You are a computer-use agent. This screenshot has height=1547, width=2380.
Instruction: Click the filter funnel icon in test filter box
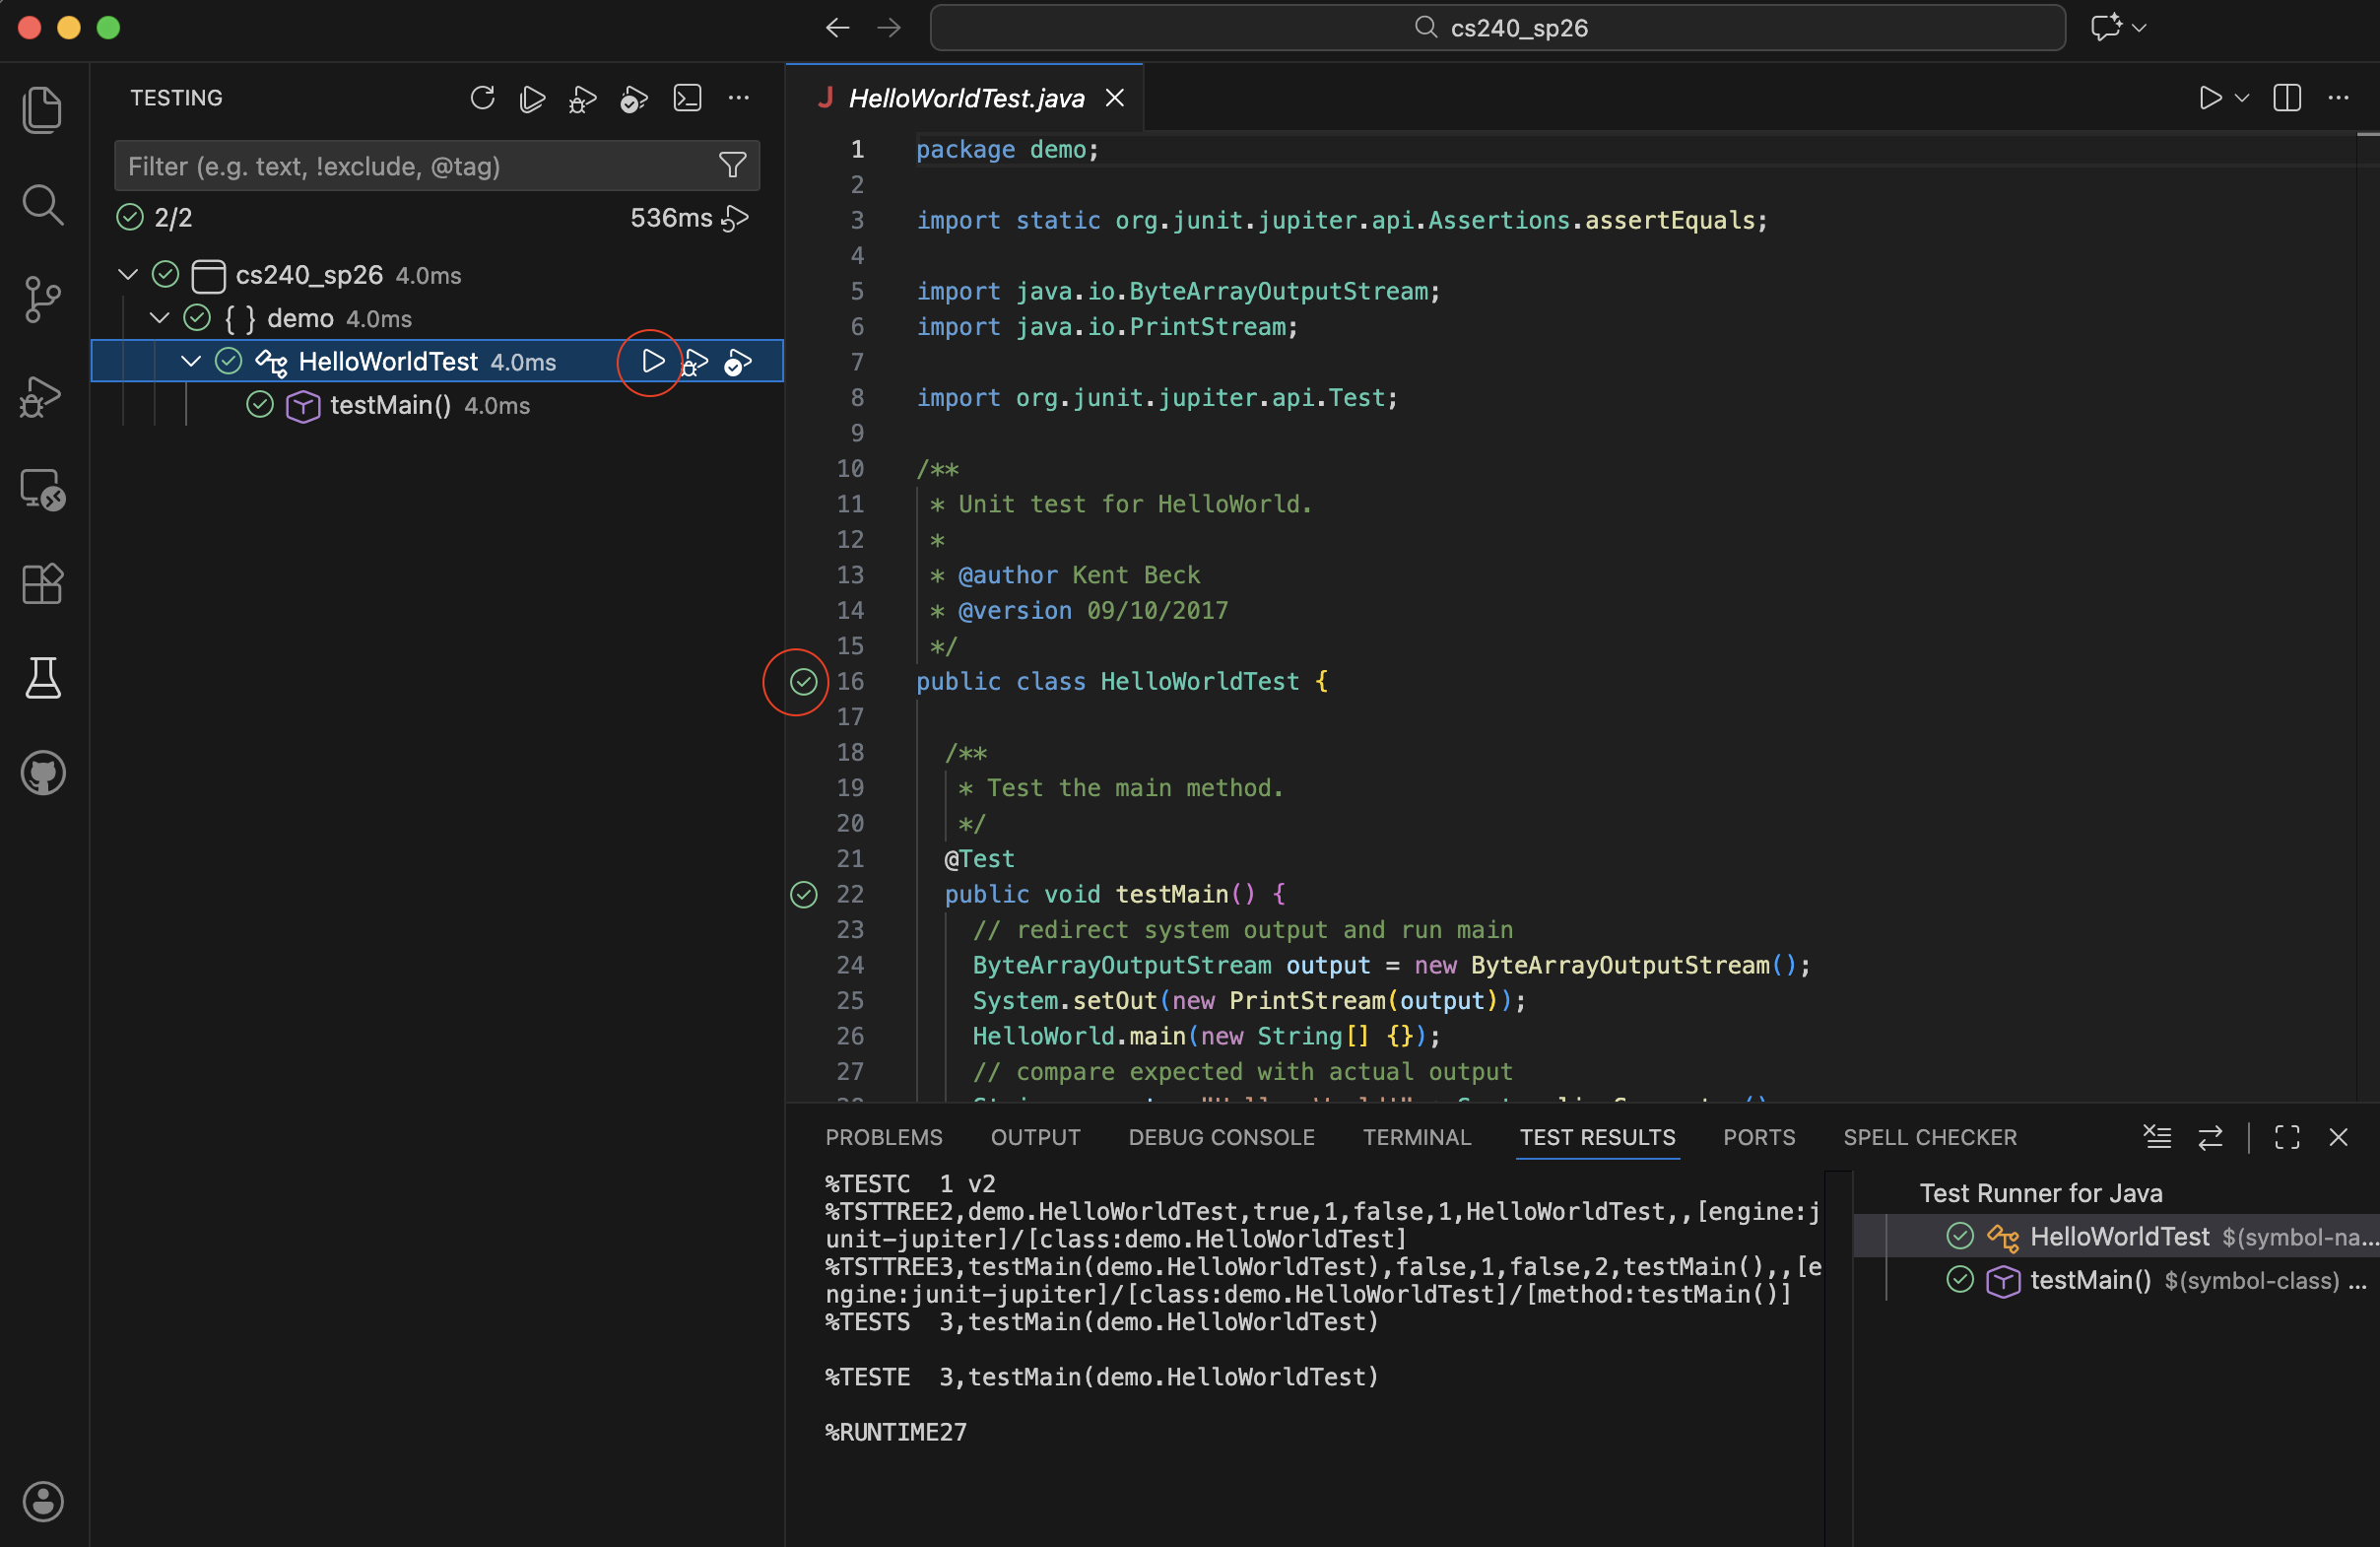[732, 165]
